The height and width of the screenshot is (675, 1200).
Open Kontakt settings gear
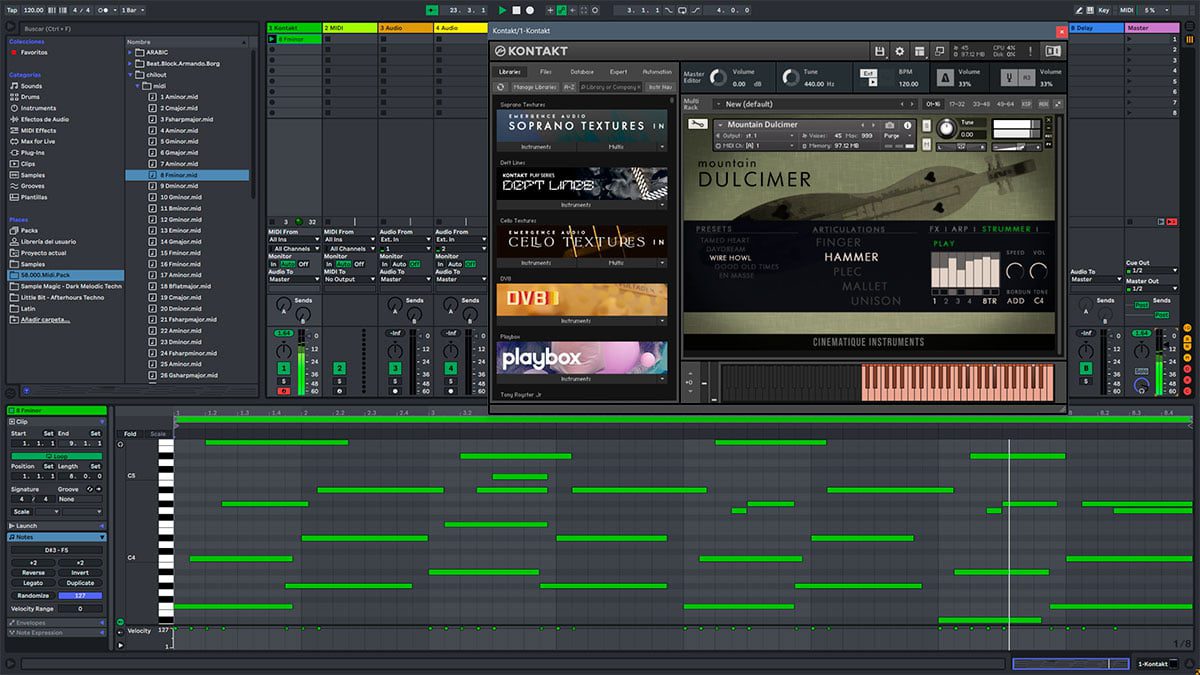coord(900,51)
